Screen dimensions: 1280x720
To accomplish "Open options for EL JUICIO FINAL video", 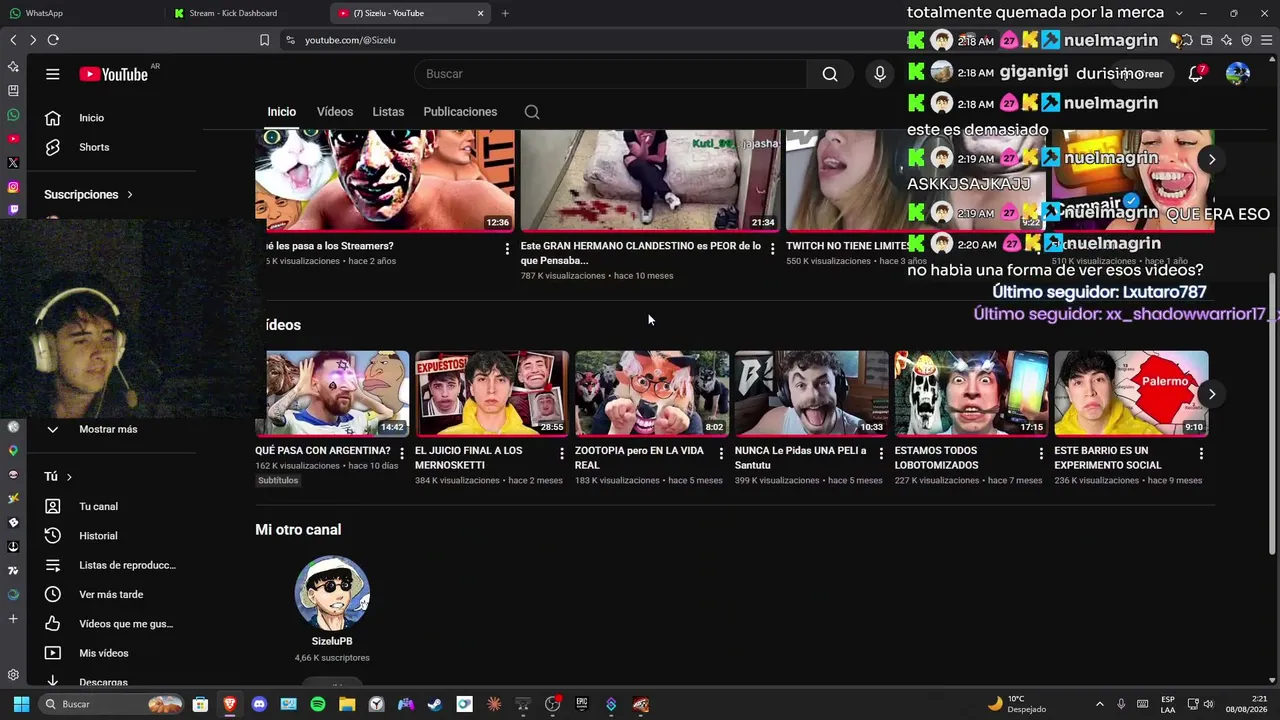I will point(561,453).
